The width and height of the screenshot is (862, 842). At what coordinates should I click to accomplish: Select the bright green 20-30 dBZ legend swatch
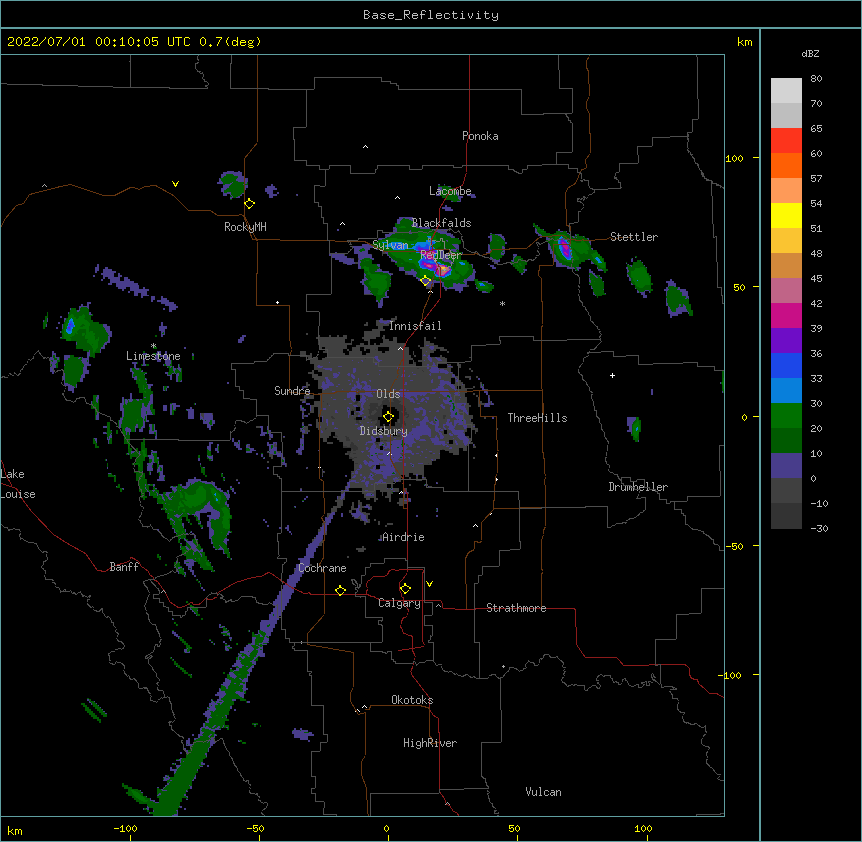click(x=786, y=416)
